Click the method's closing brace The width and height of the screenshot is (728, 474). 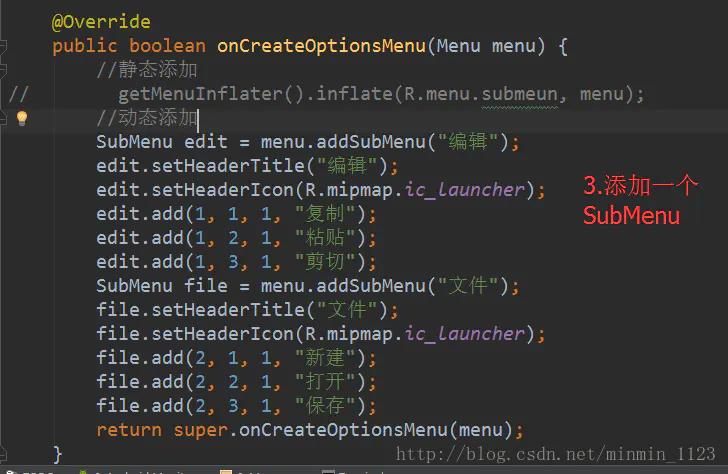click(57, 454)
